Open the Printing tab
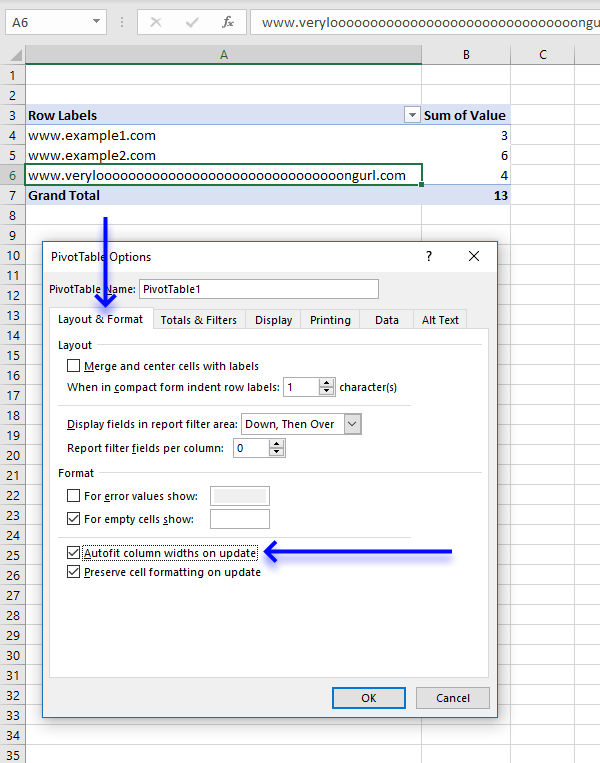The height and width of the screenshot is (763, 600). (x=330, y=320)
